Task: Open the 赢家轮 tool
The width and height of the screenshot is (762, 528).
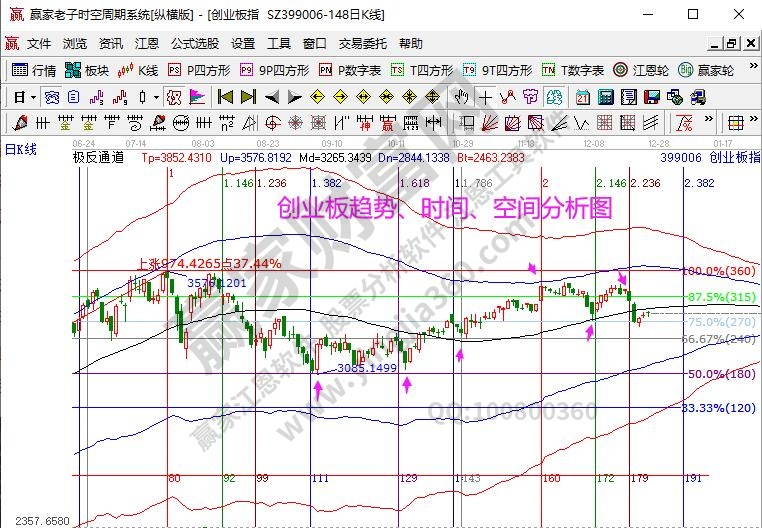Action: pos(706,70)
